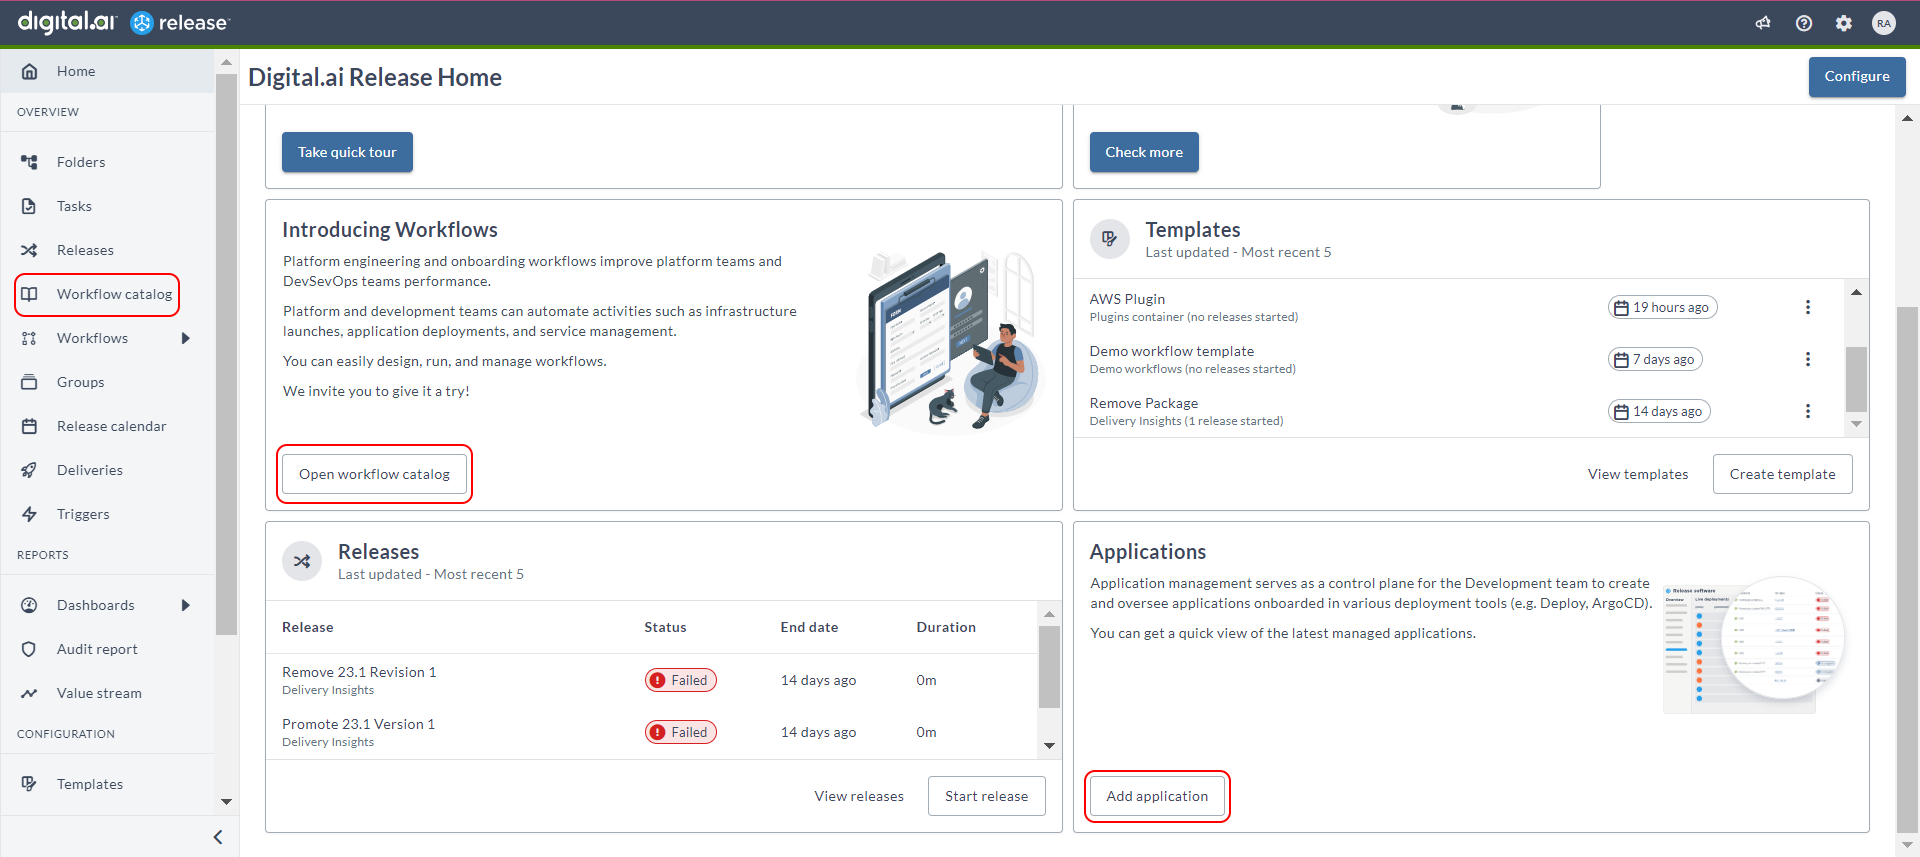The width and height of the screenshot is (1920, 857).
Task: Click the Value stream chart icon
Action: pos(30,693)
